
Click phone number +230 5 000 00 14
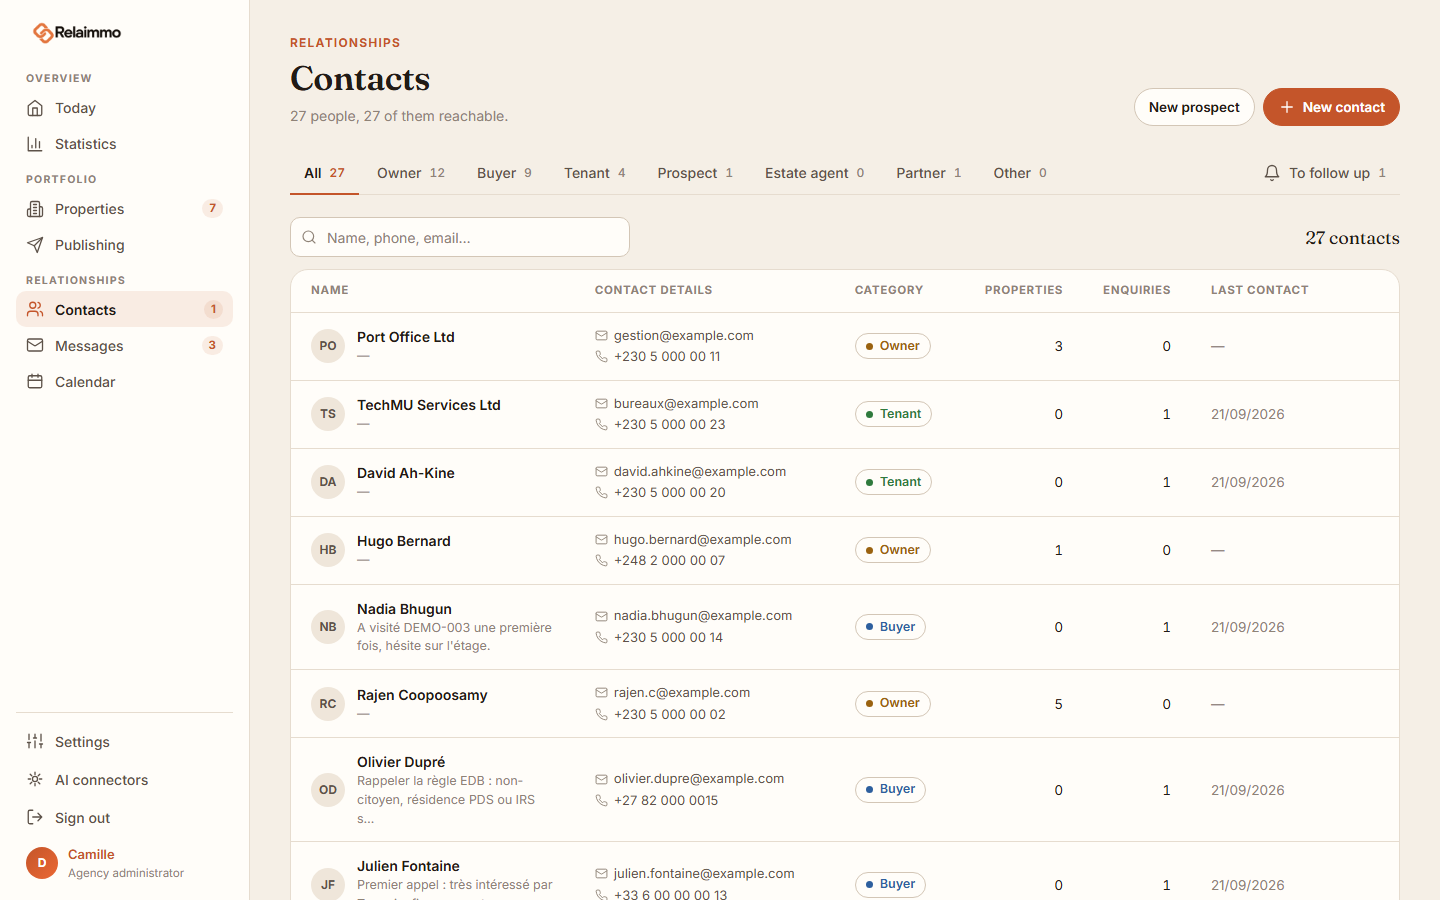click(668, 637)
